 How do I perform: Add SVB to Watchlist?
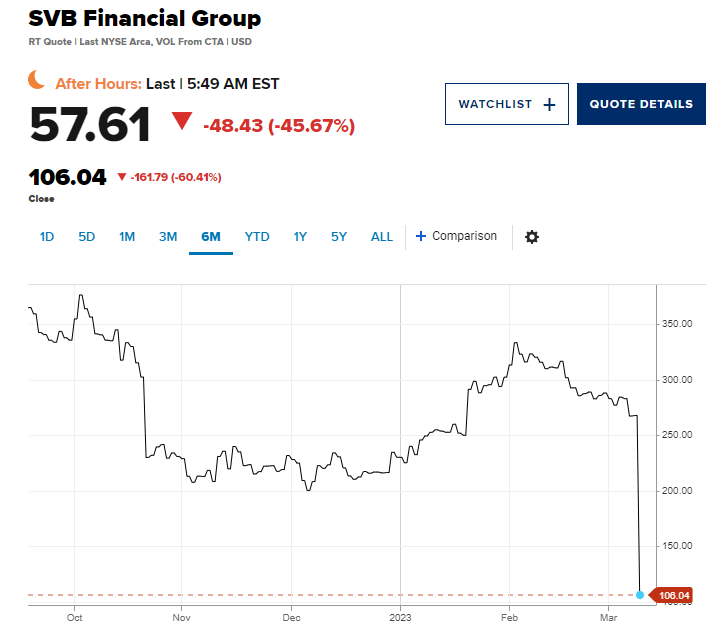click(506, 104)
